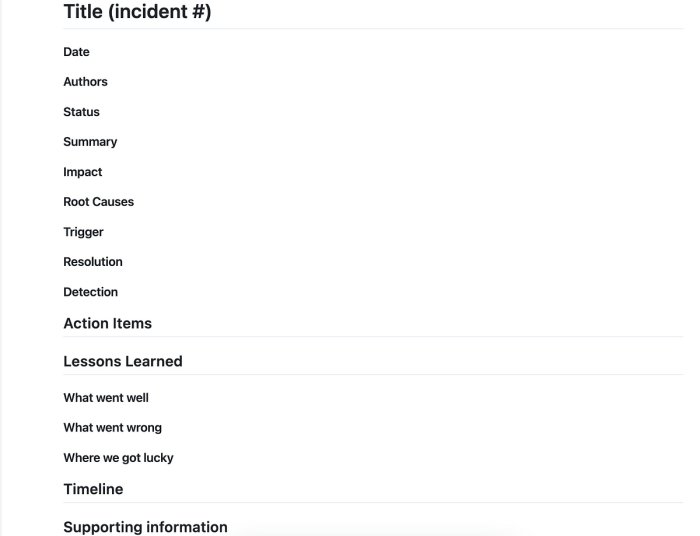Screen dimensions: 700x536
Task: Click the Lessons Learned section heading
Action: [x=123, y=361]
